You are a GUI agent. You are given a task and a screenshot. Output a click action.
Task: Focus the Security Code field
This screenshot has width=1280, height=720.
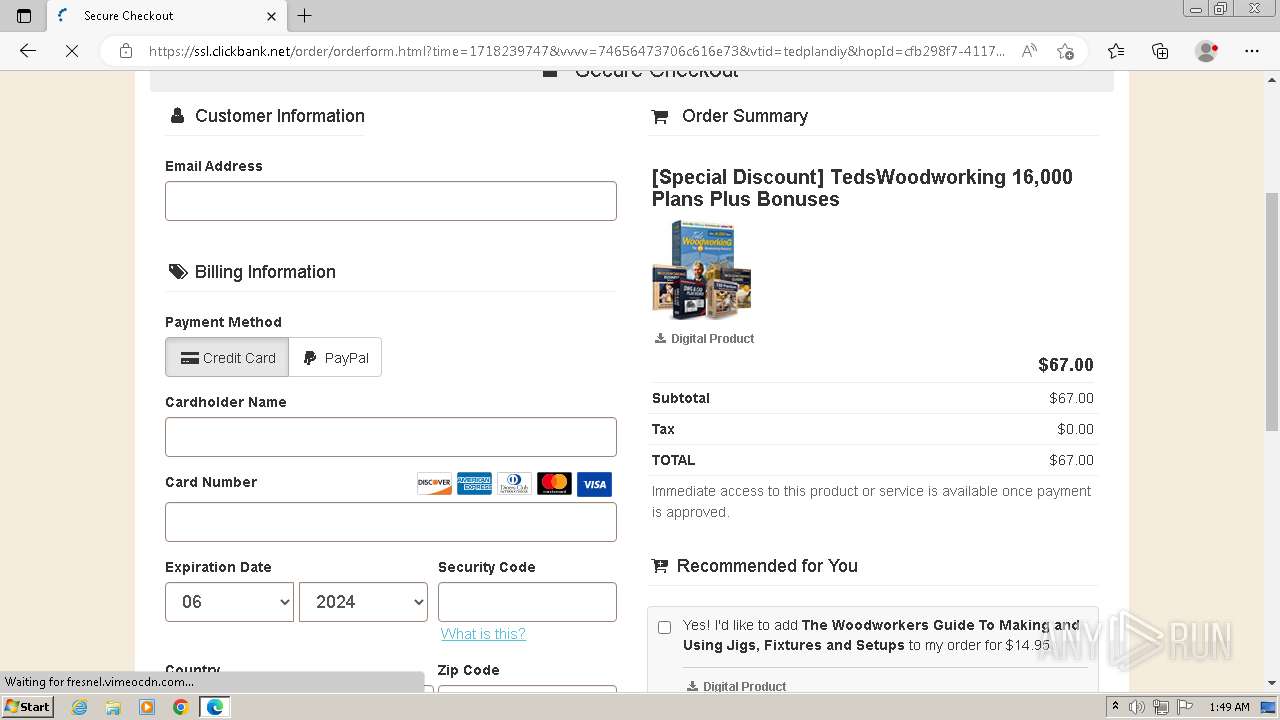pos(527,602)
